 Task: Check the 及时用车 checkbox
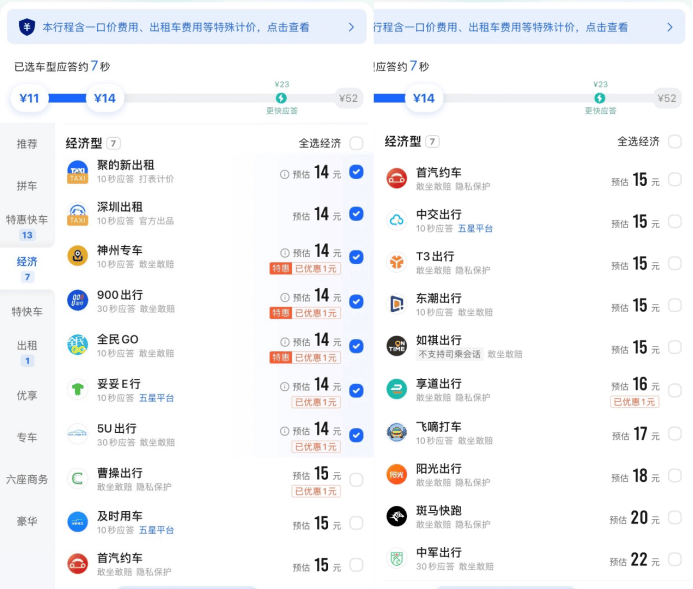(x=356, y=523)
